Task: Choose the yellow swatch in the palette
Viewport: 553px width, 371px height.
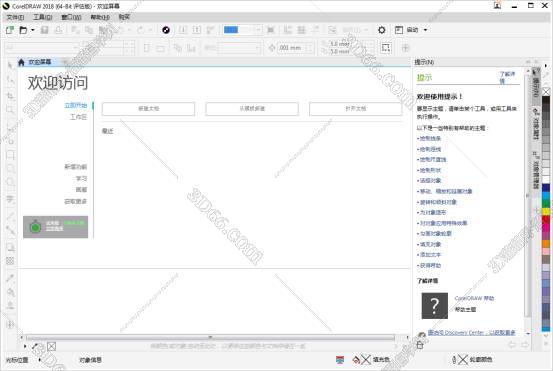Action: pos(546,211)
